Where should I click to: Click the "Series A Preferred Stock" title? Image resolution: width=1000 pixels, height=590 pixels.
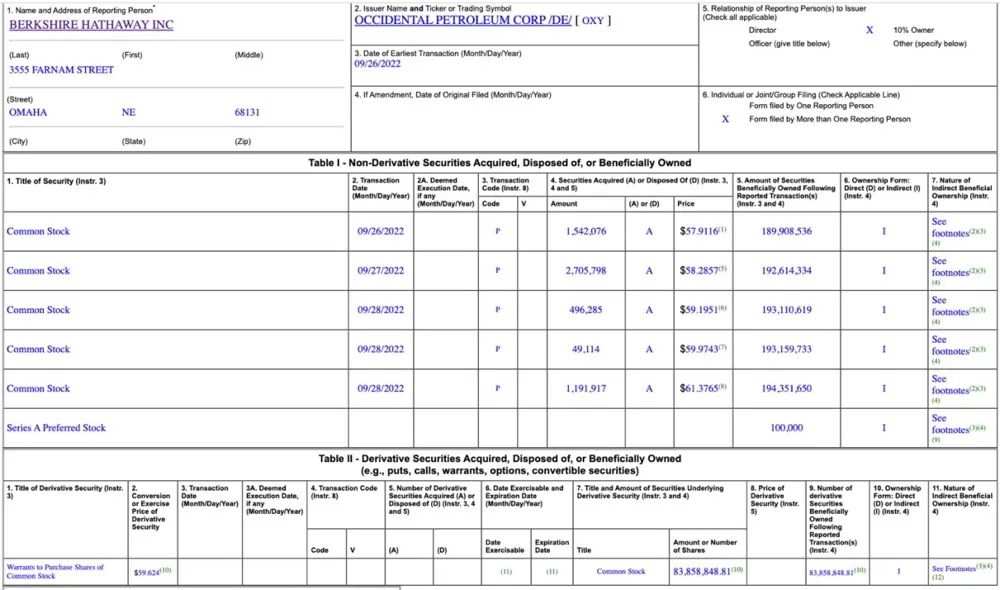pyautogui.click(x=56, y=428)
